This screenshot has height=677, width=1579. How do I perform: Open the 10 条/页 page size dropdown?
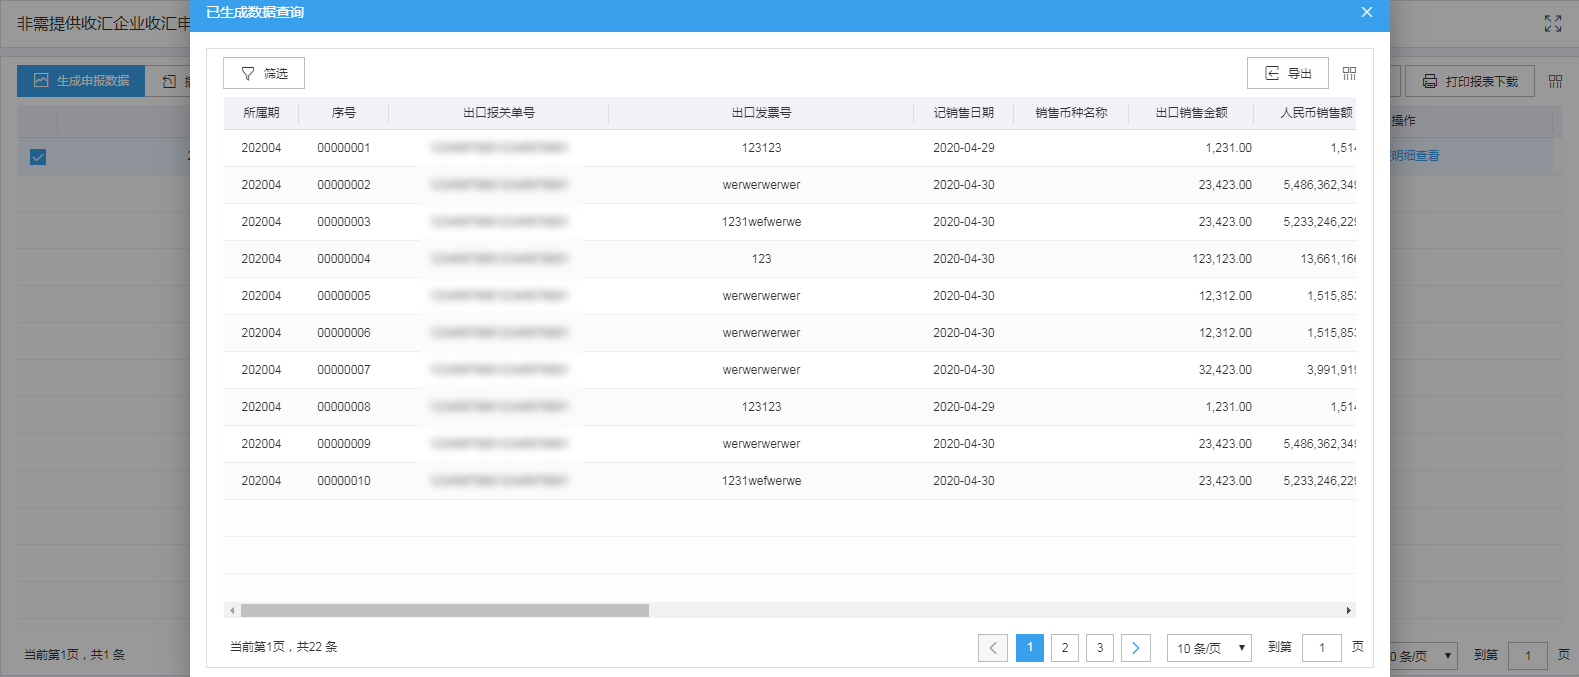coord(1209,648)
